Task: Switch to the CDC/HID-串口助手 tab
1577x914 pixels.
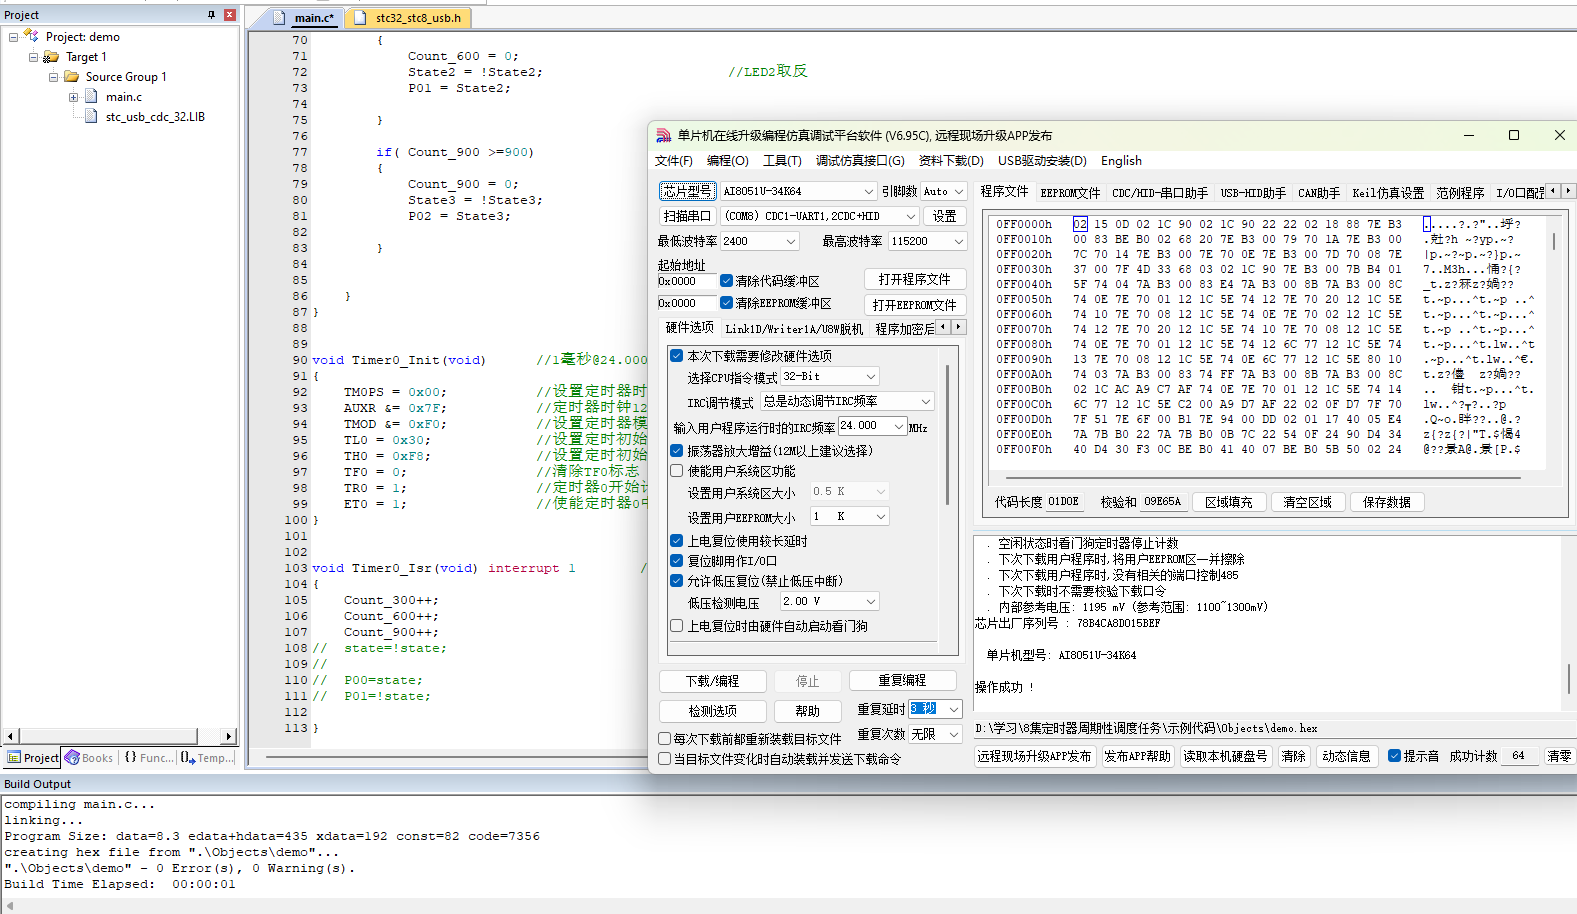Action: 1159,192
